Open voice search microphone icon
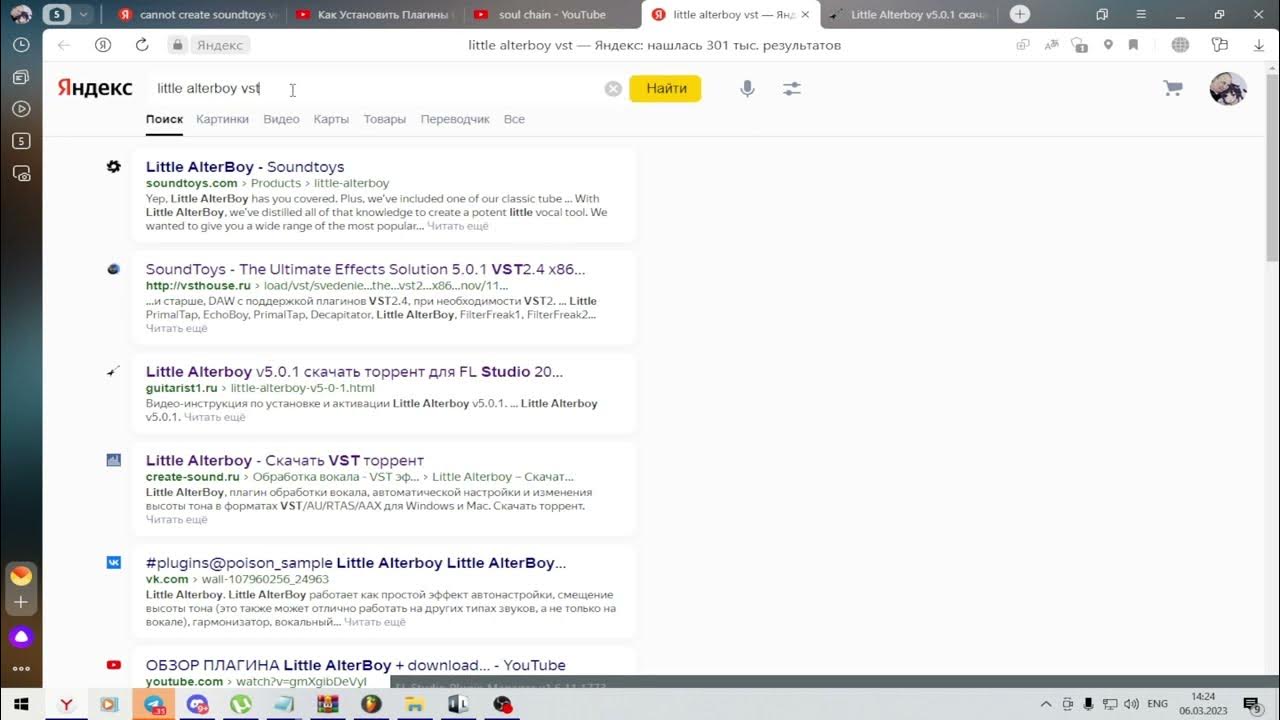This screenshot has width=1280, height=720. (x=747, y=88)
